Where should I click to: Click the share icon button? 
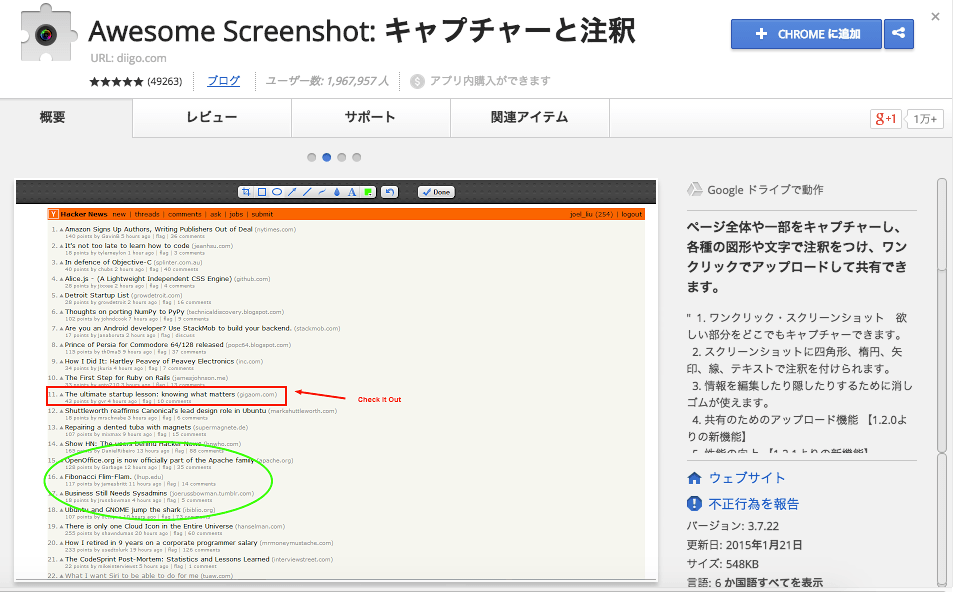pos(899,33)
